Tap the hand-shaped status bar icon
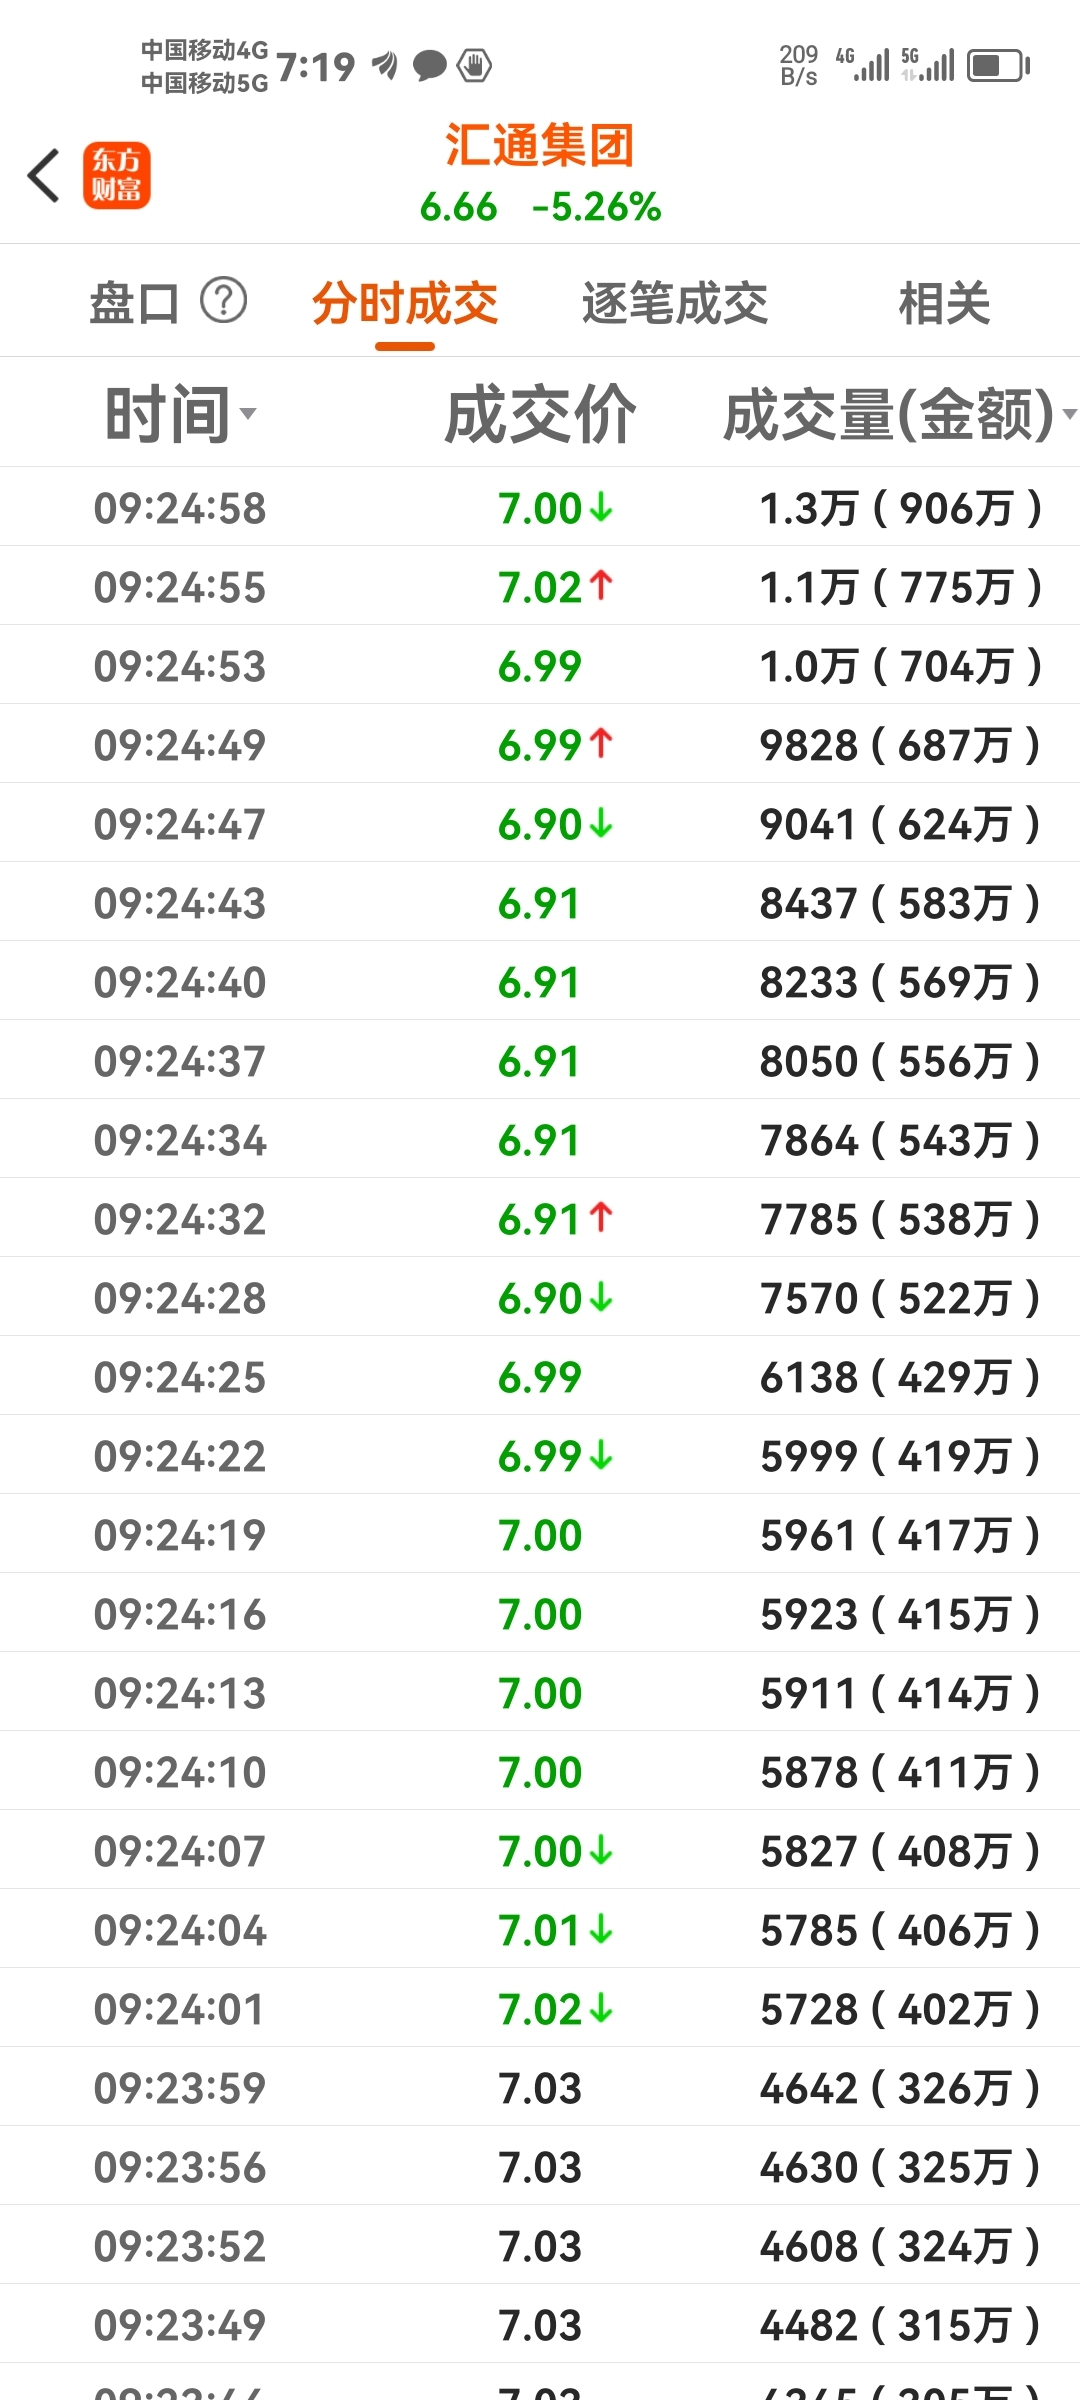1080x2400 pixels. (474, 66)
